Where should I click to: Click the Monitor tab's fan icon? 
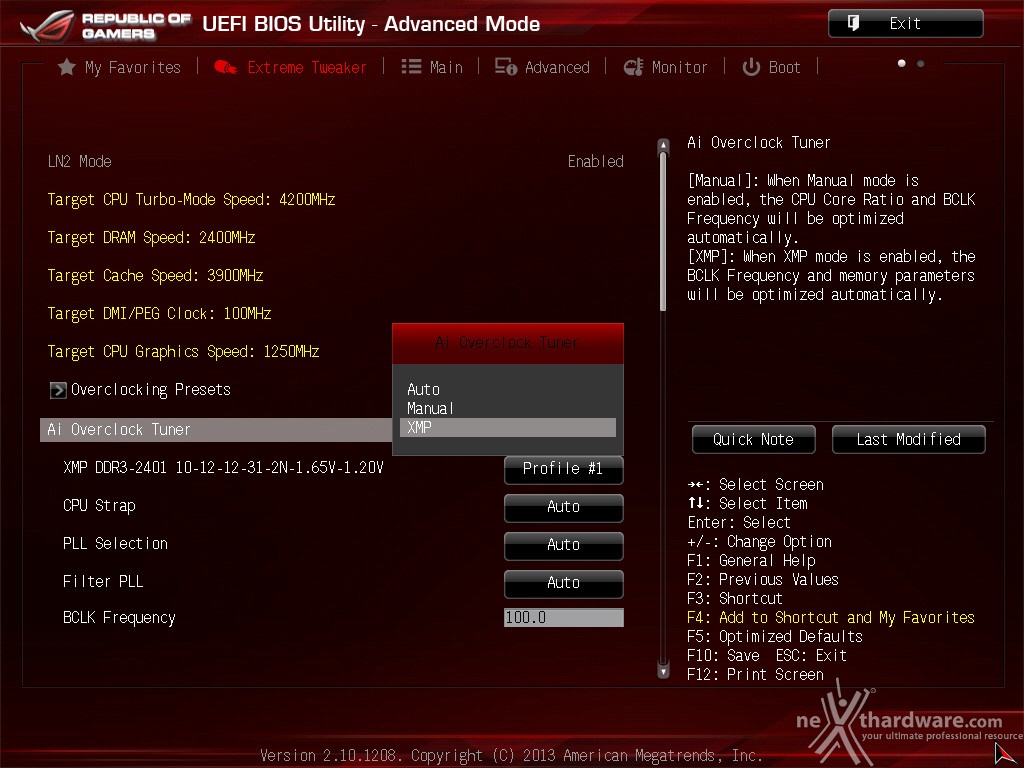tap(633, 67)
